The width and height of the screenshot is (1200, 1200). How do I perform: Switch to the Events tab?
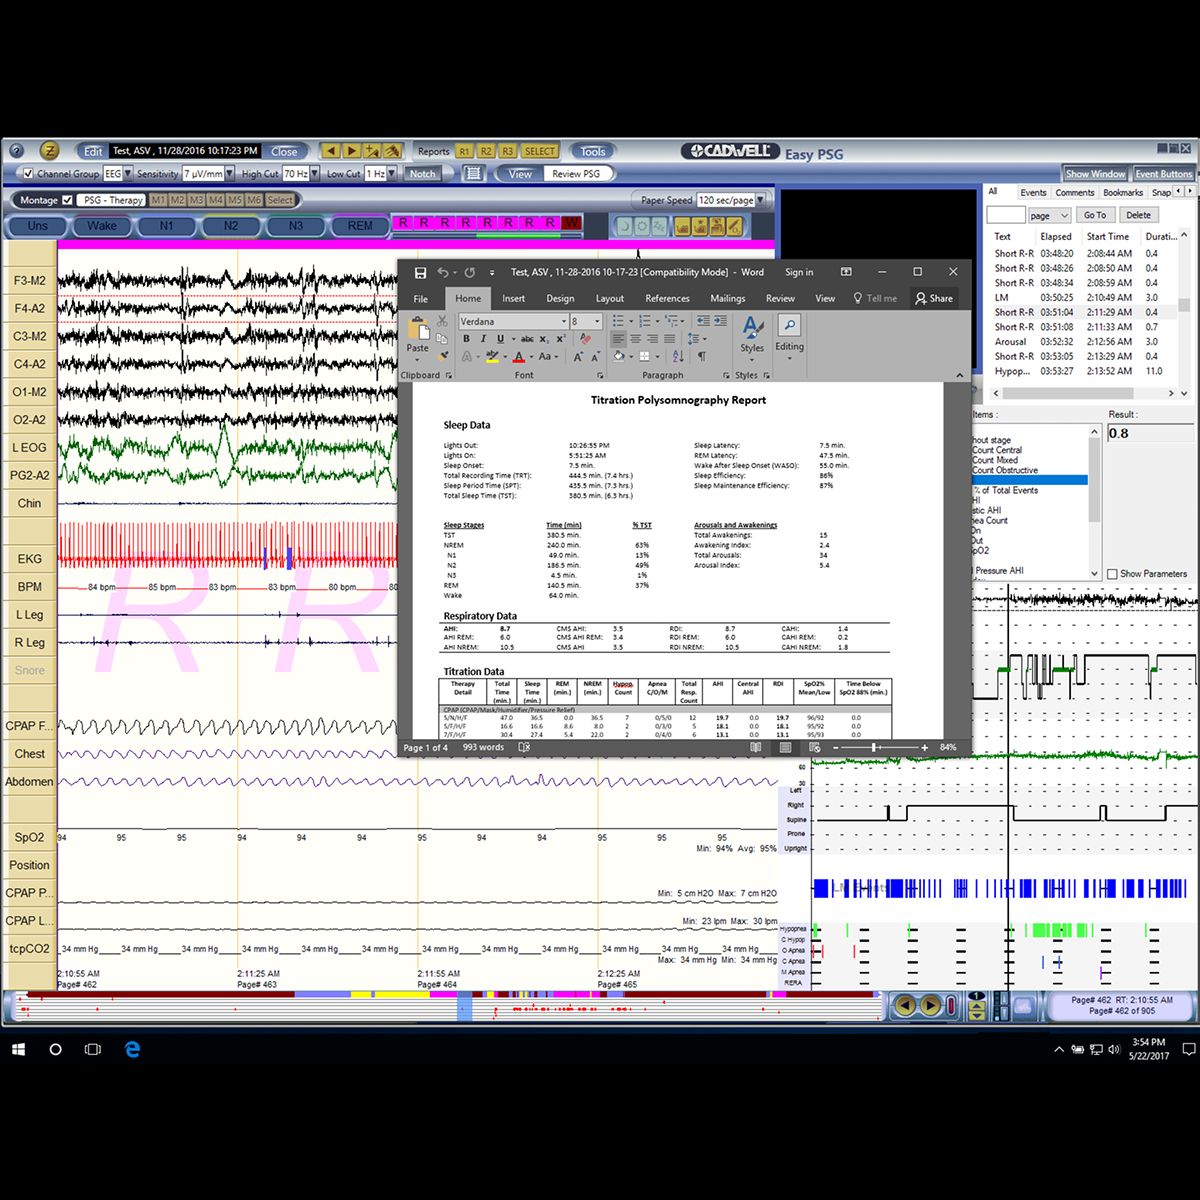click(x=1034, y=192)
